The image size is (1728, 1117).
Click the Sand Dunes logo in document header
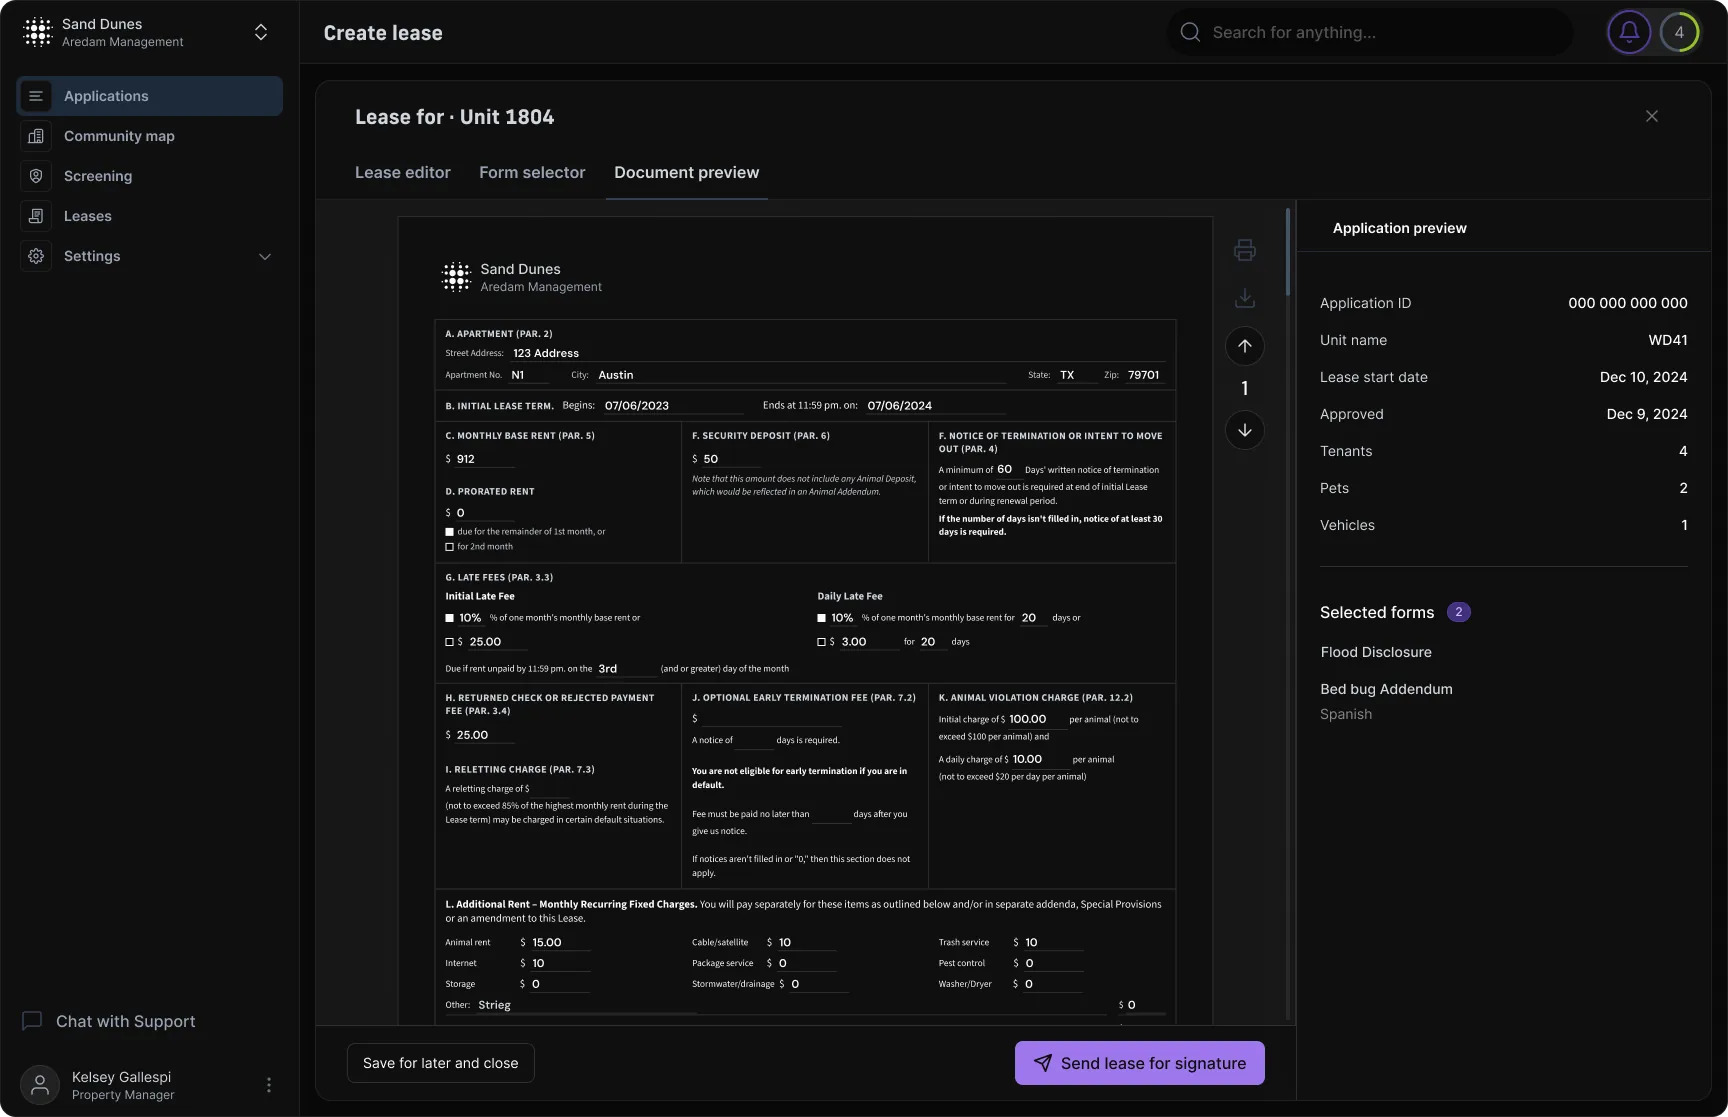tap(457, 277)
